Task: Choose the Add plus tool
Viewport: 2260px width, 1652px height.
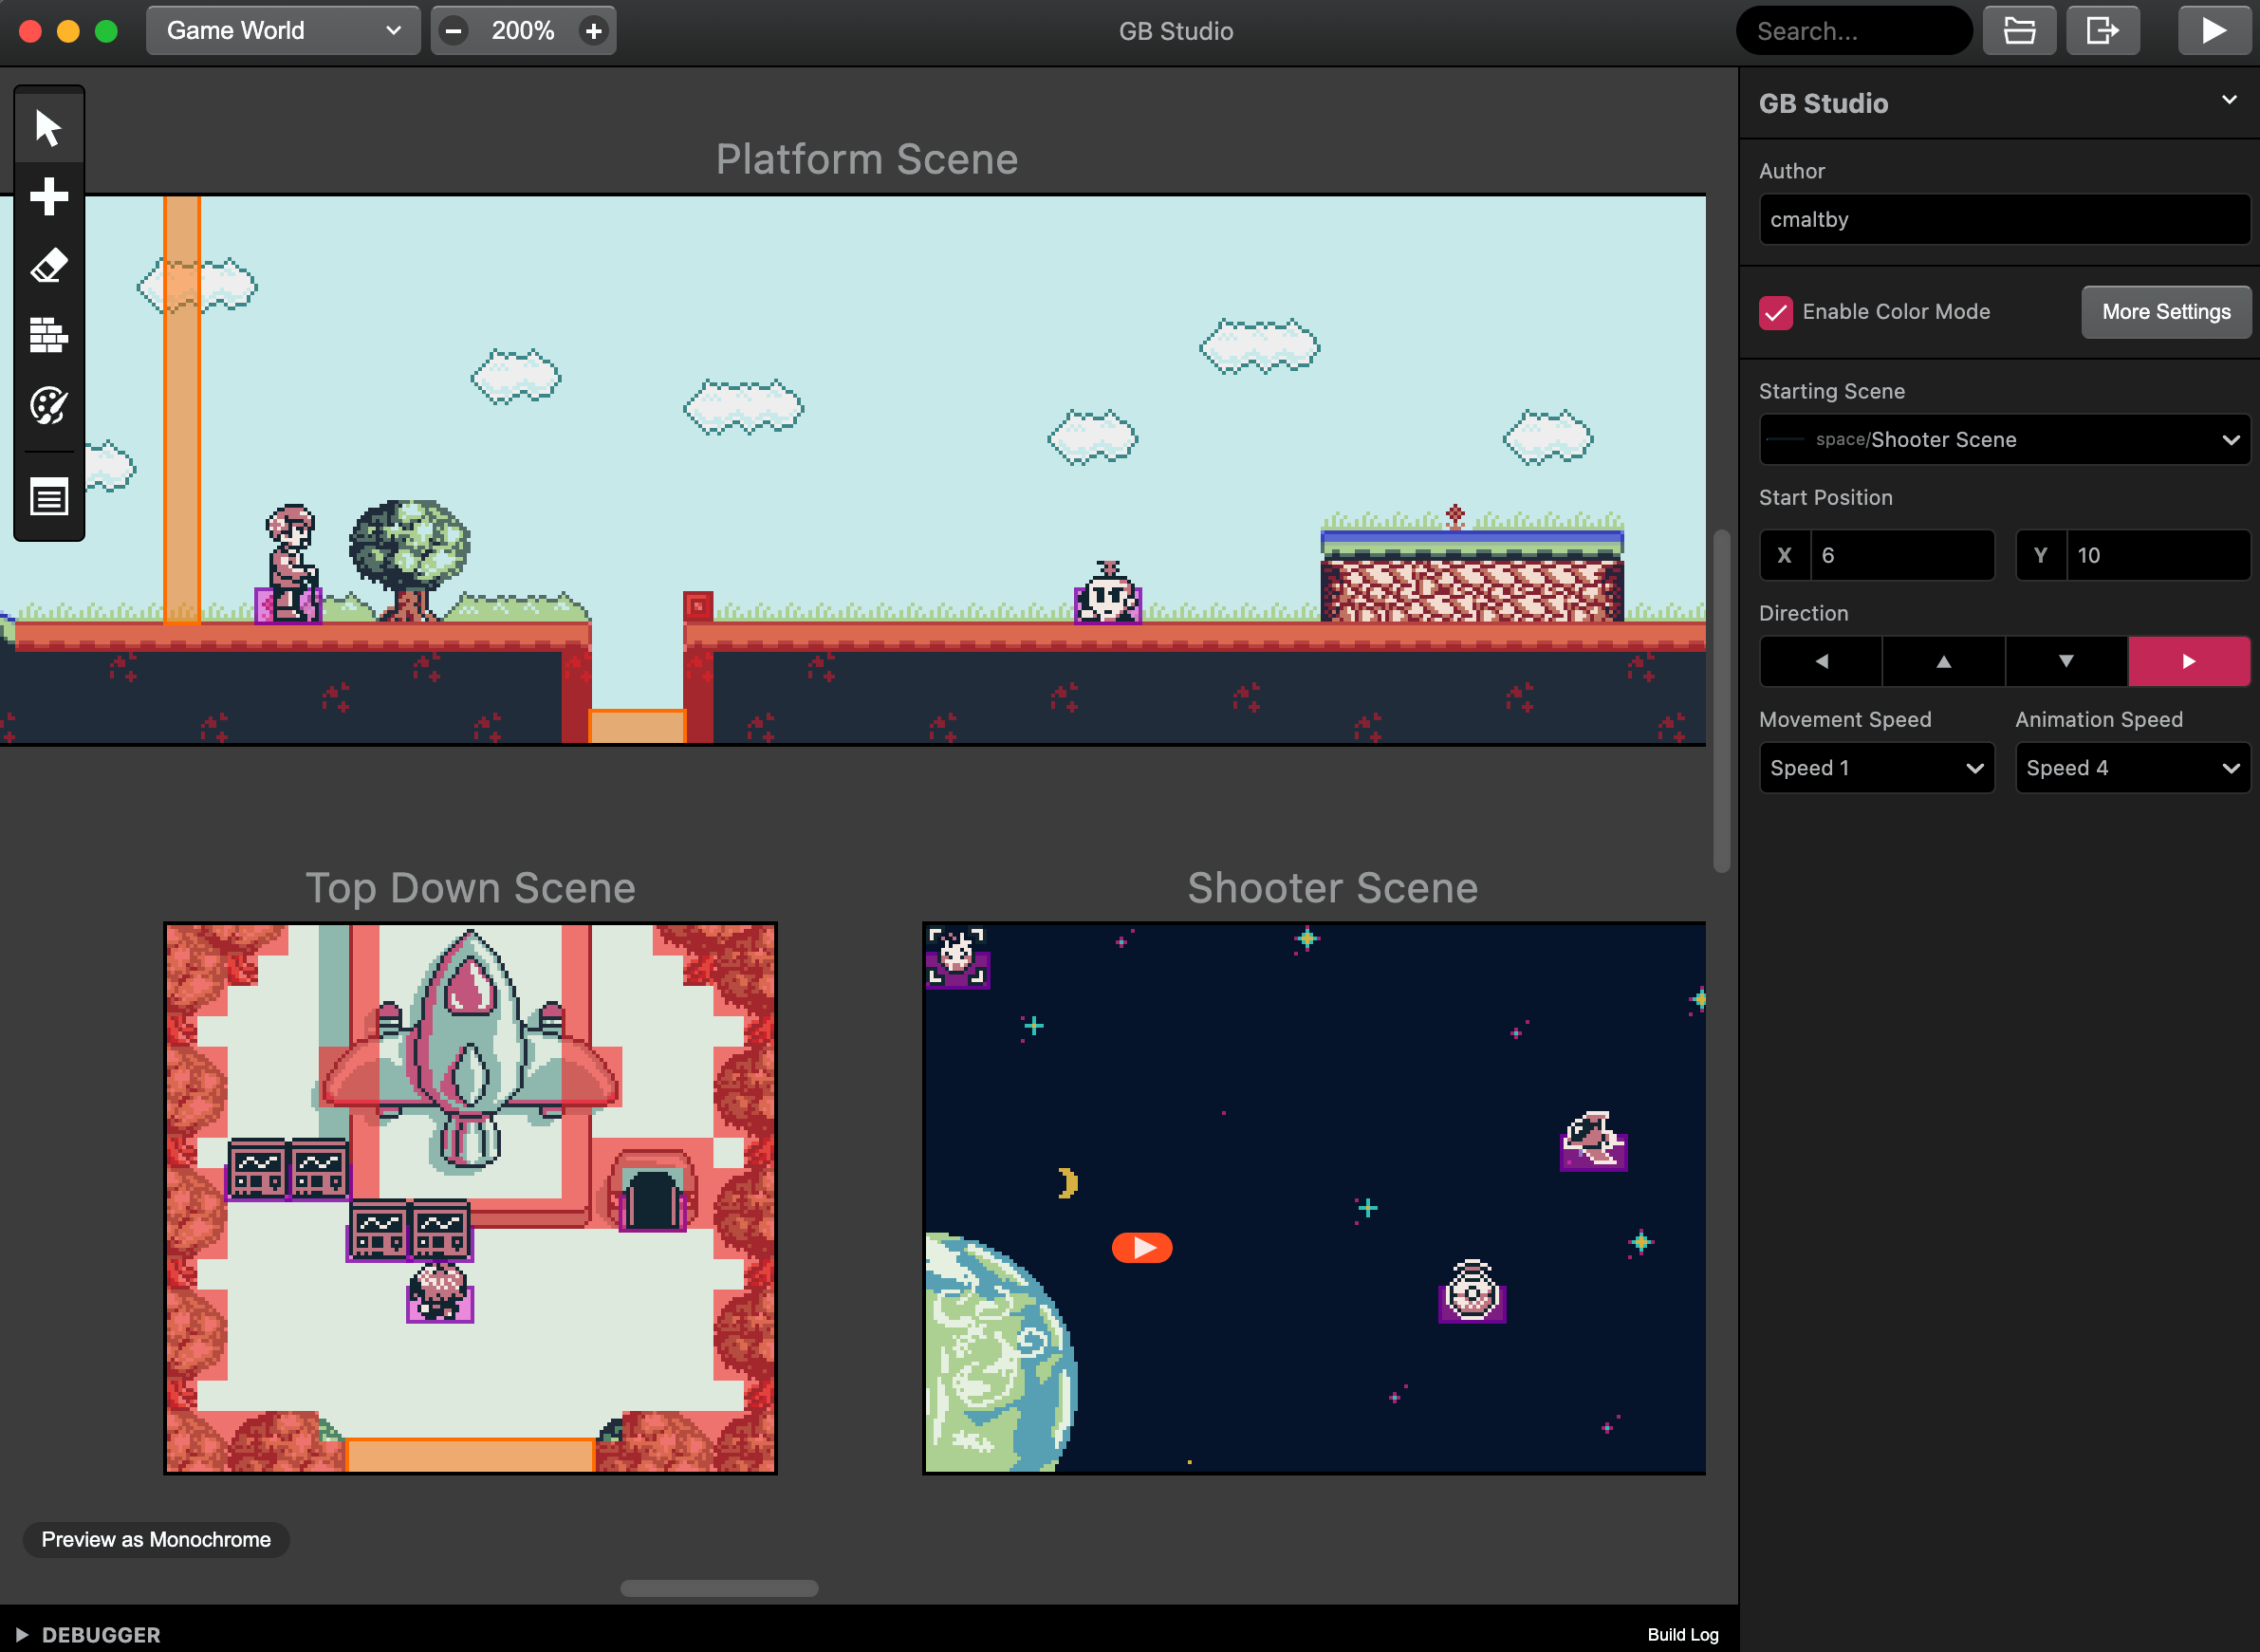Action: point(48,196)
